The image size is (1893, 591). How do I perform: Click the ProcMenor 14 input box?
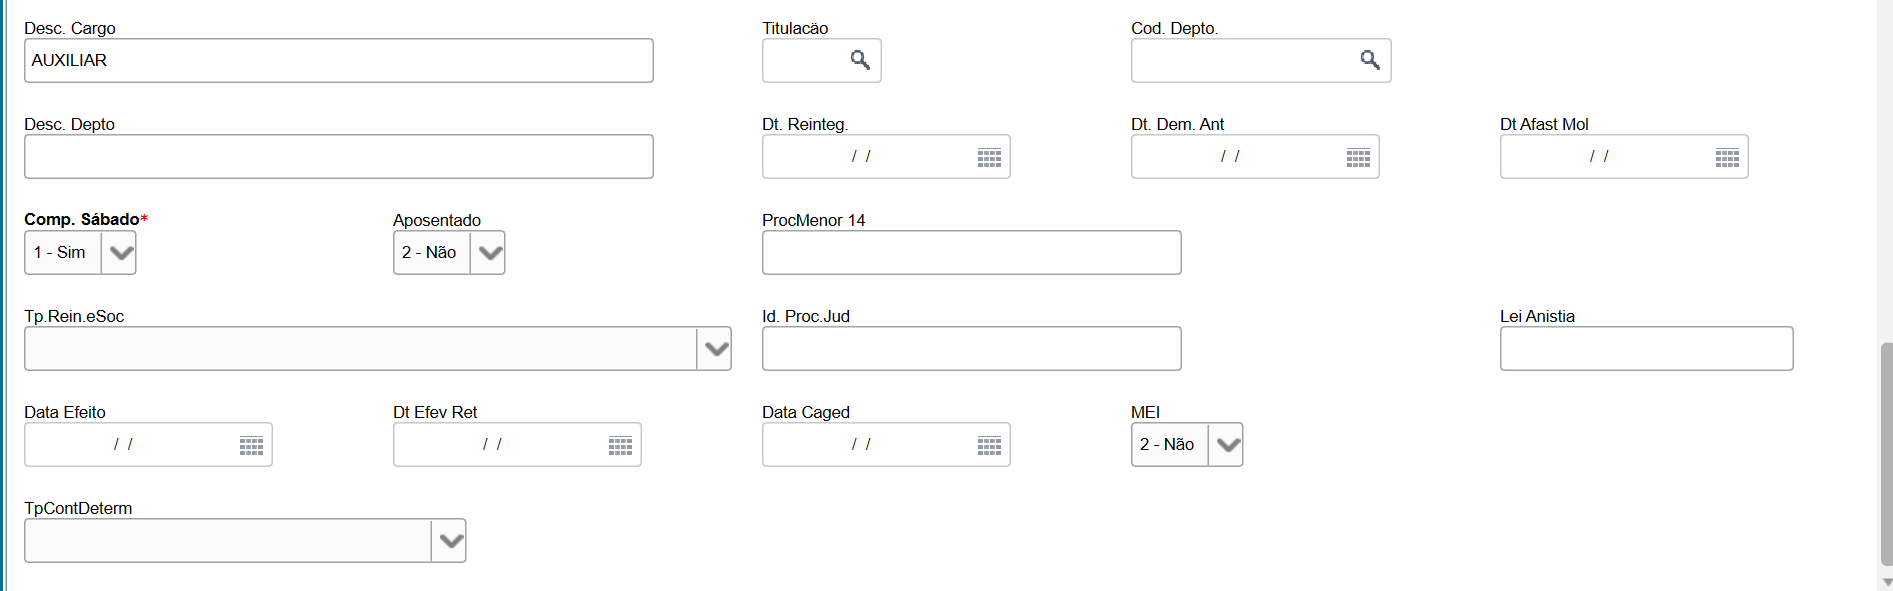pyautogui.click(x=971, y=253)
